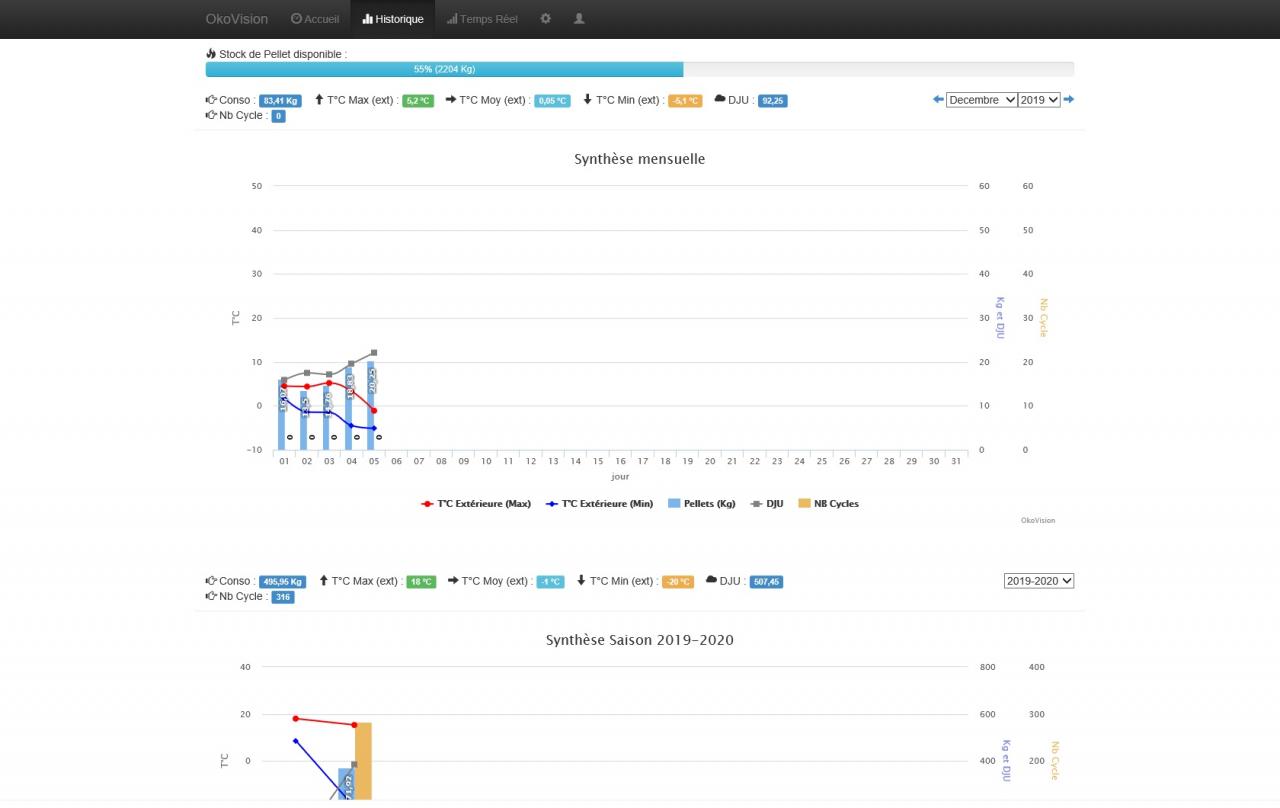Open the settings gear in navbar
The image size is (1280, 808).
[x=545, y=18]
